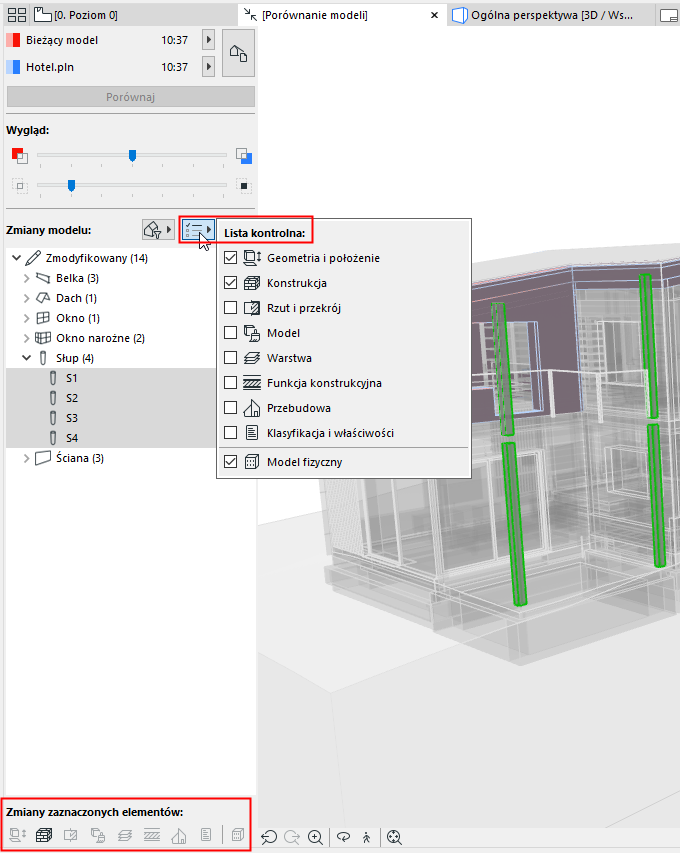Click the red current model color icon

pyautogui.click(x=20, y=156)
